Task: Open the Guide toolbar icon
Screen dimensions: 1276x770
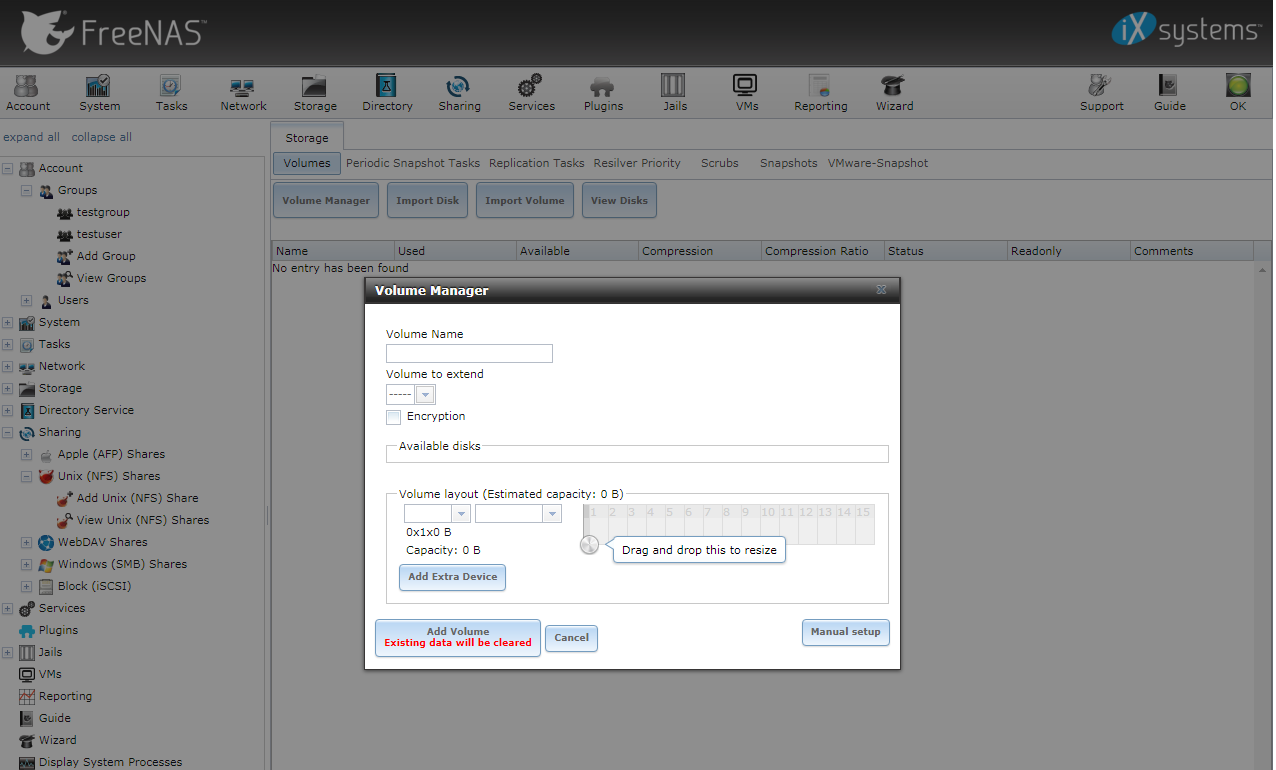Action: point(1169,93)
